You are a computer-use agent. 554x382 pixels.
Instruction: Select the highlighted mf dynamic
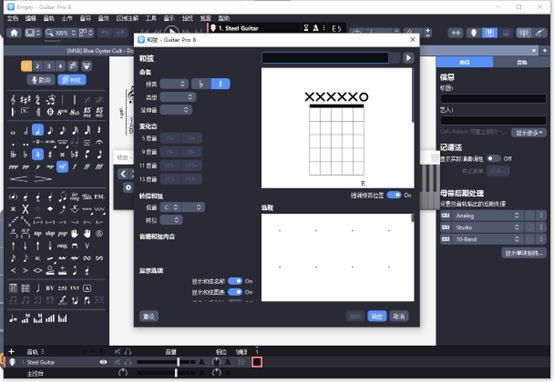click(62, 166)
